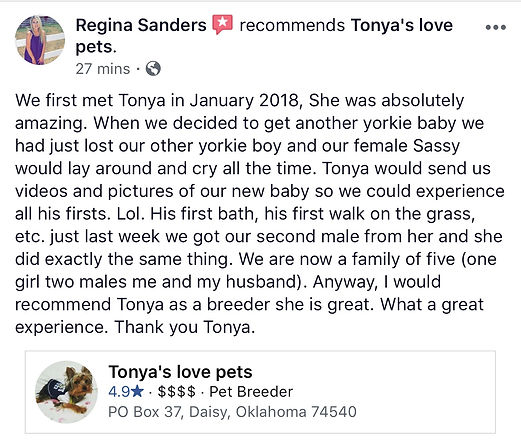Image resolution: width=521 pixels, height=440 pixels.
Task: Open Regina Sanders profile picture
Action: [x=40, y=40]
